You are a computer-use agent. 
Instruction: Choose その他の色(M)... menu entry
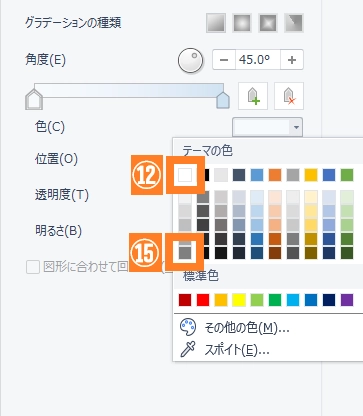click(247, 328)
